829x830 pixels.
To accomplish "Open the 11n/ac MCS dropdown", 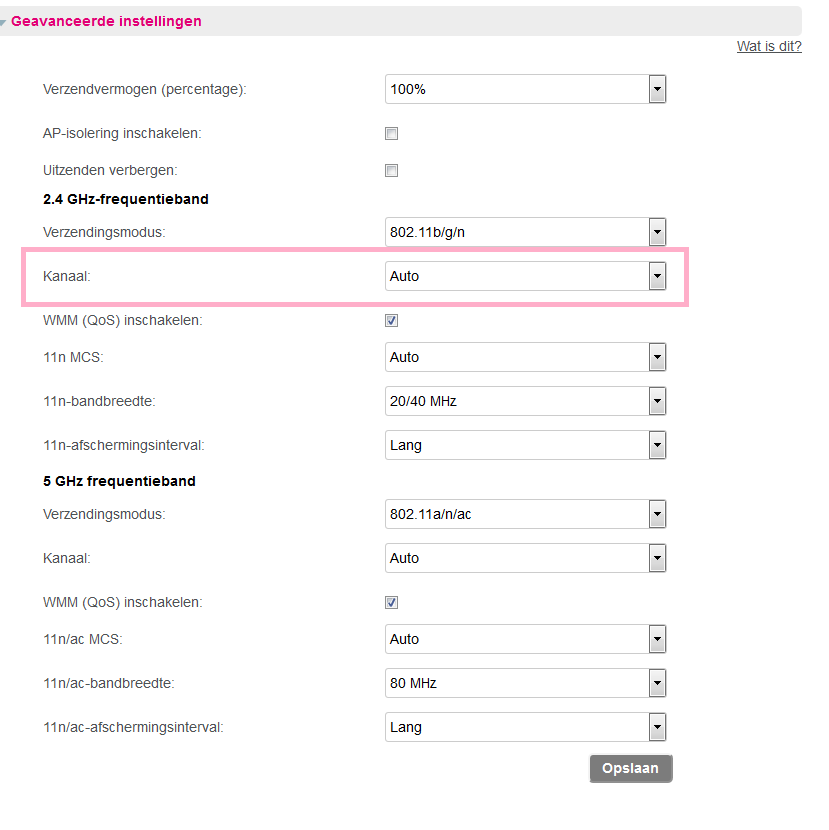I will [x=525, y=639].
